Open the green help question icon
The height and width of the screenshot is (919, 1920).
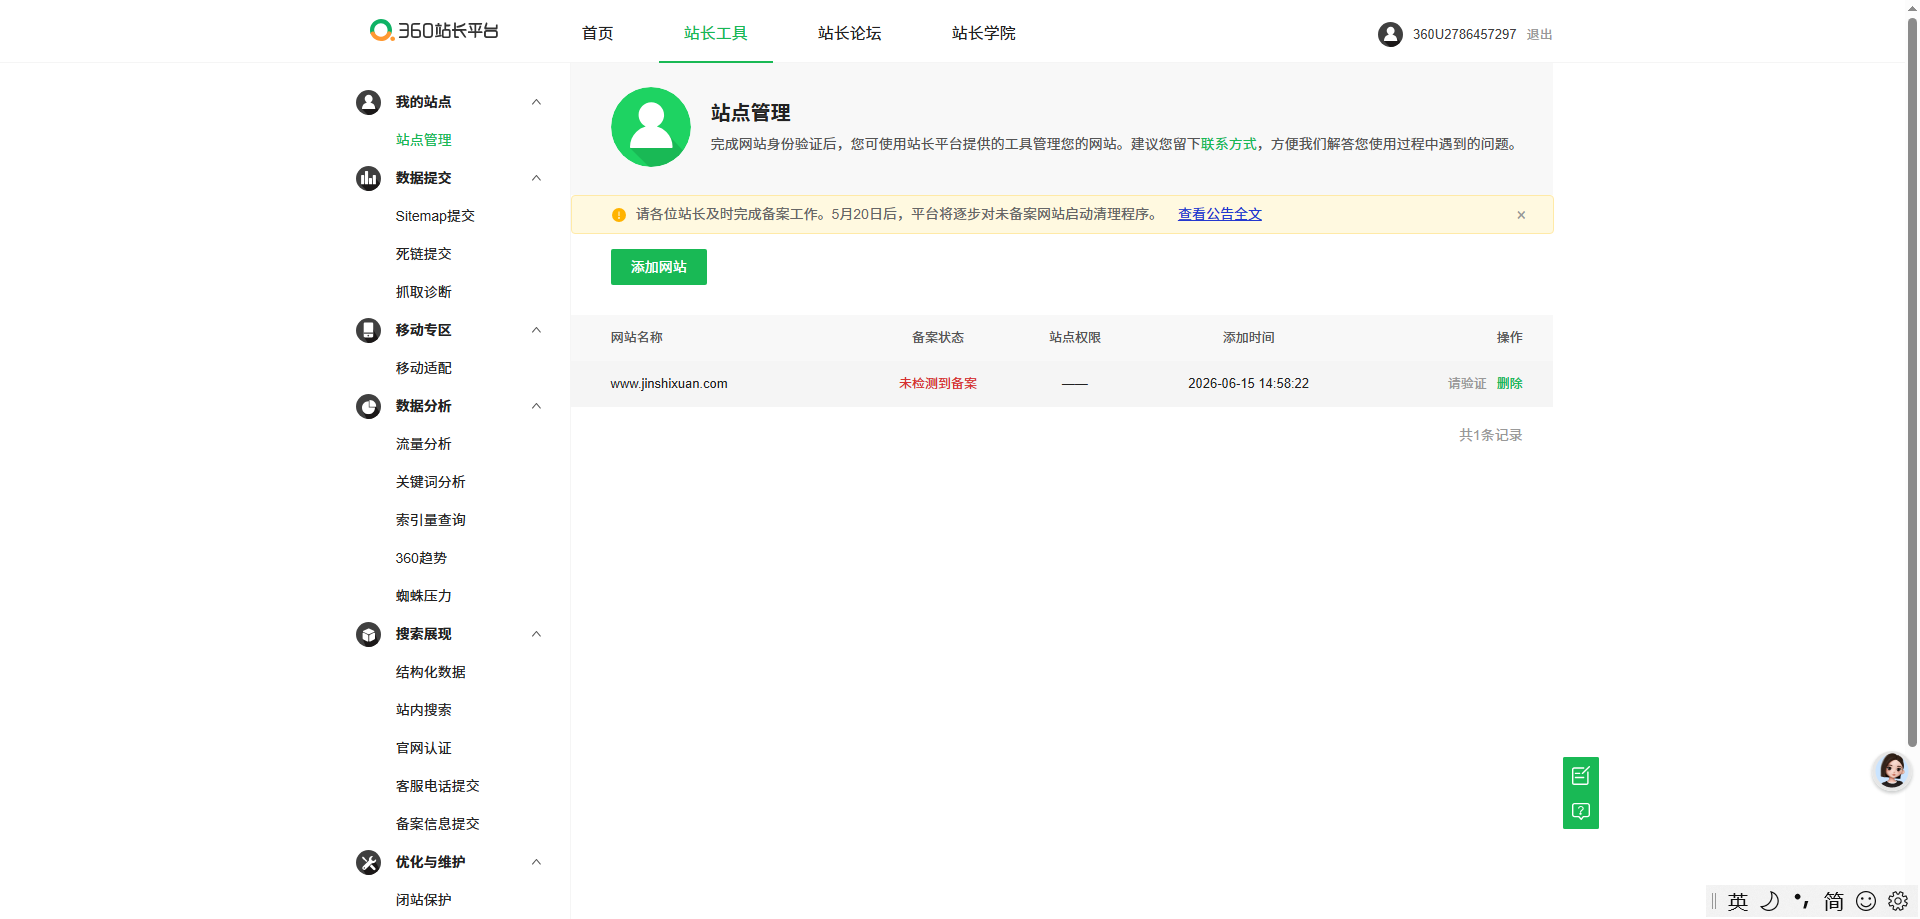point(1580,811)
